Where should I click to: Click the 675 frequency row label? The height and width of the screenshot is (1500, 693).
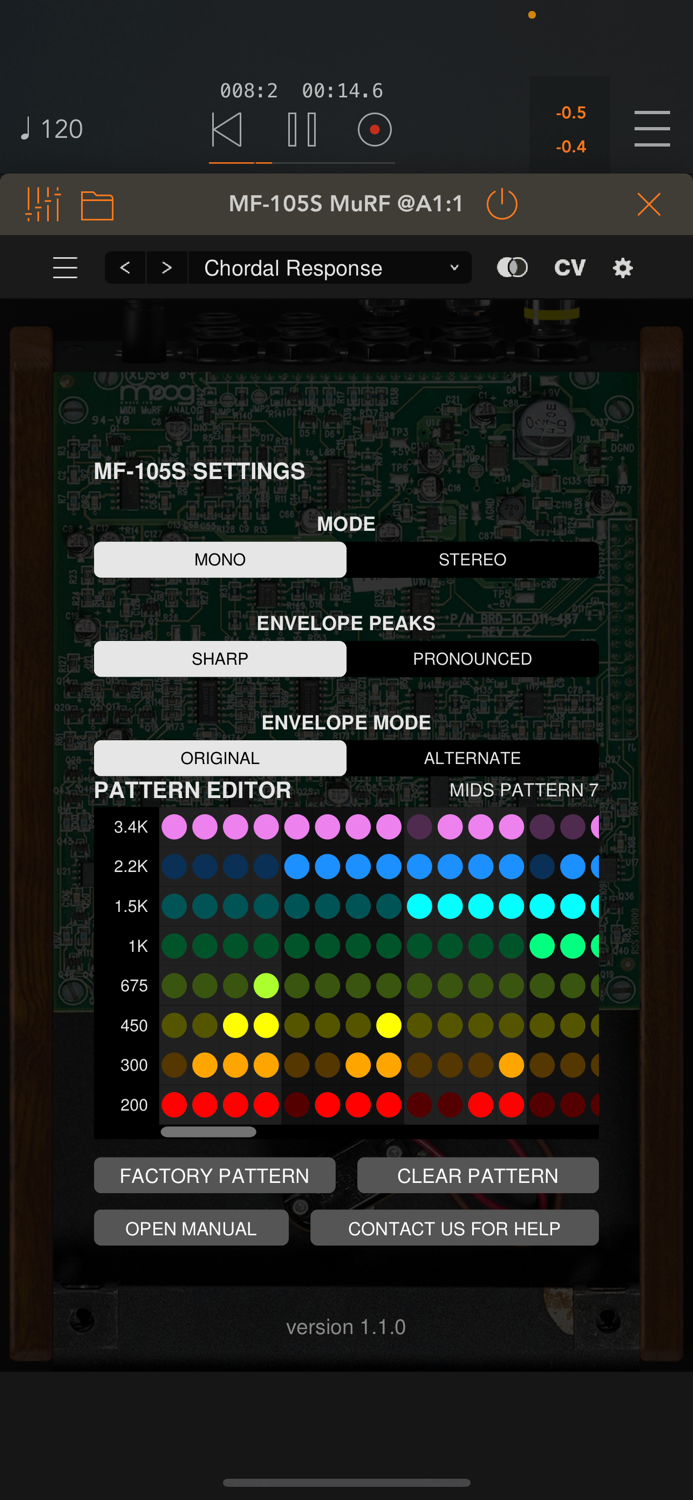tap(134, 986)
